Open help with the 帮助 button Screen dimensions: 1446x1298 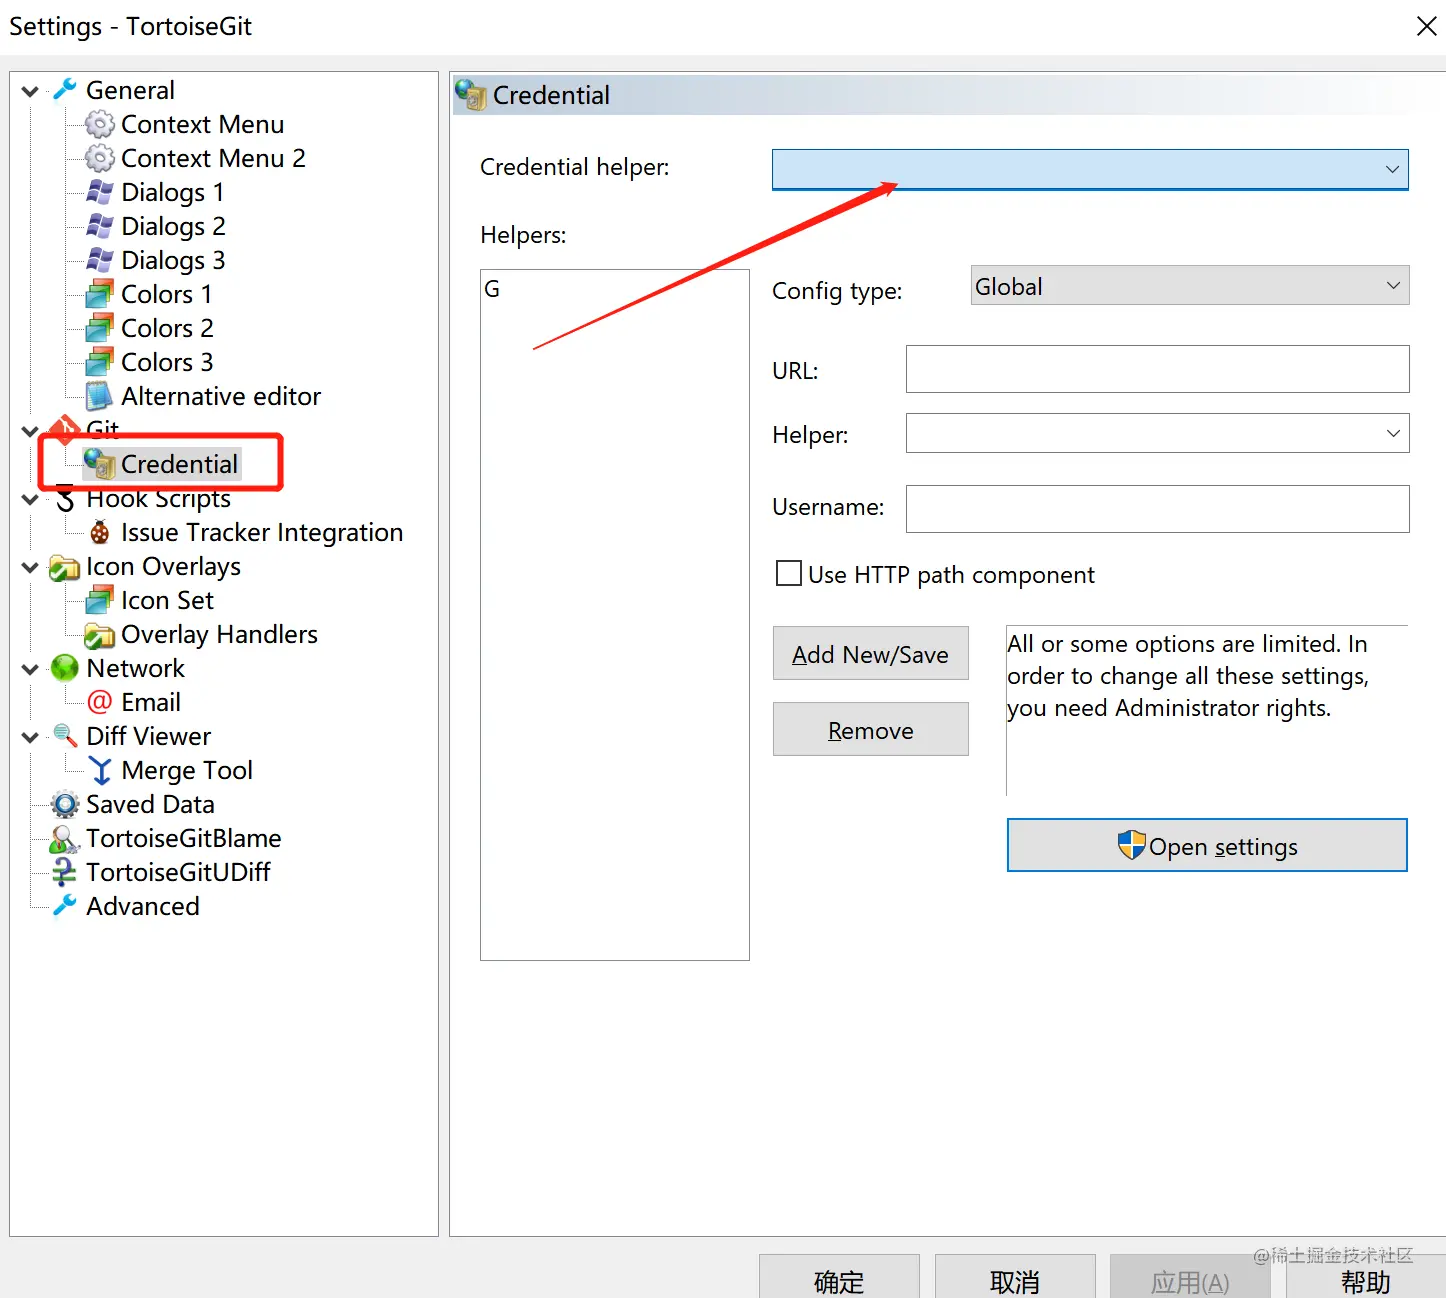pos(1366,1278)
